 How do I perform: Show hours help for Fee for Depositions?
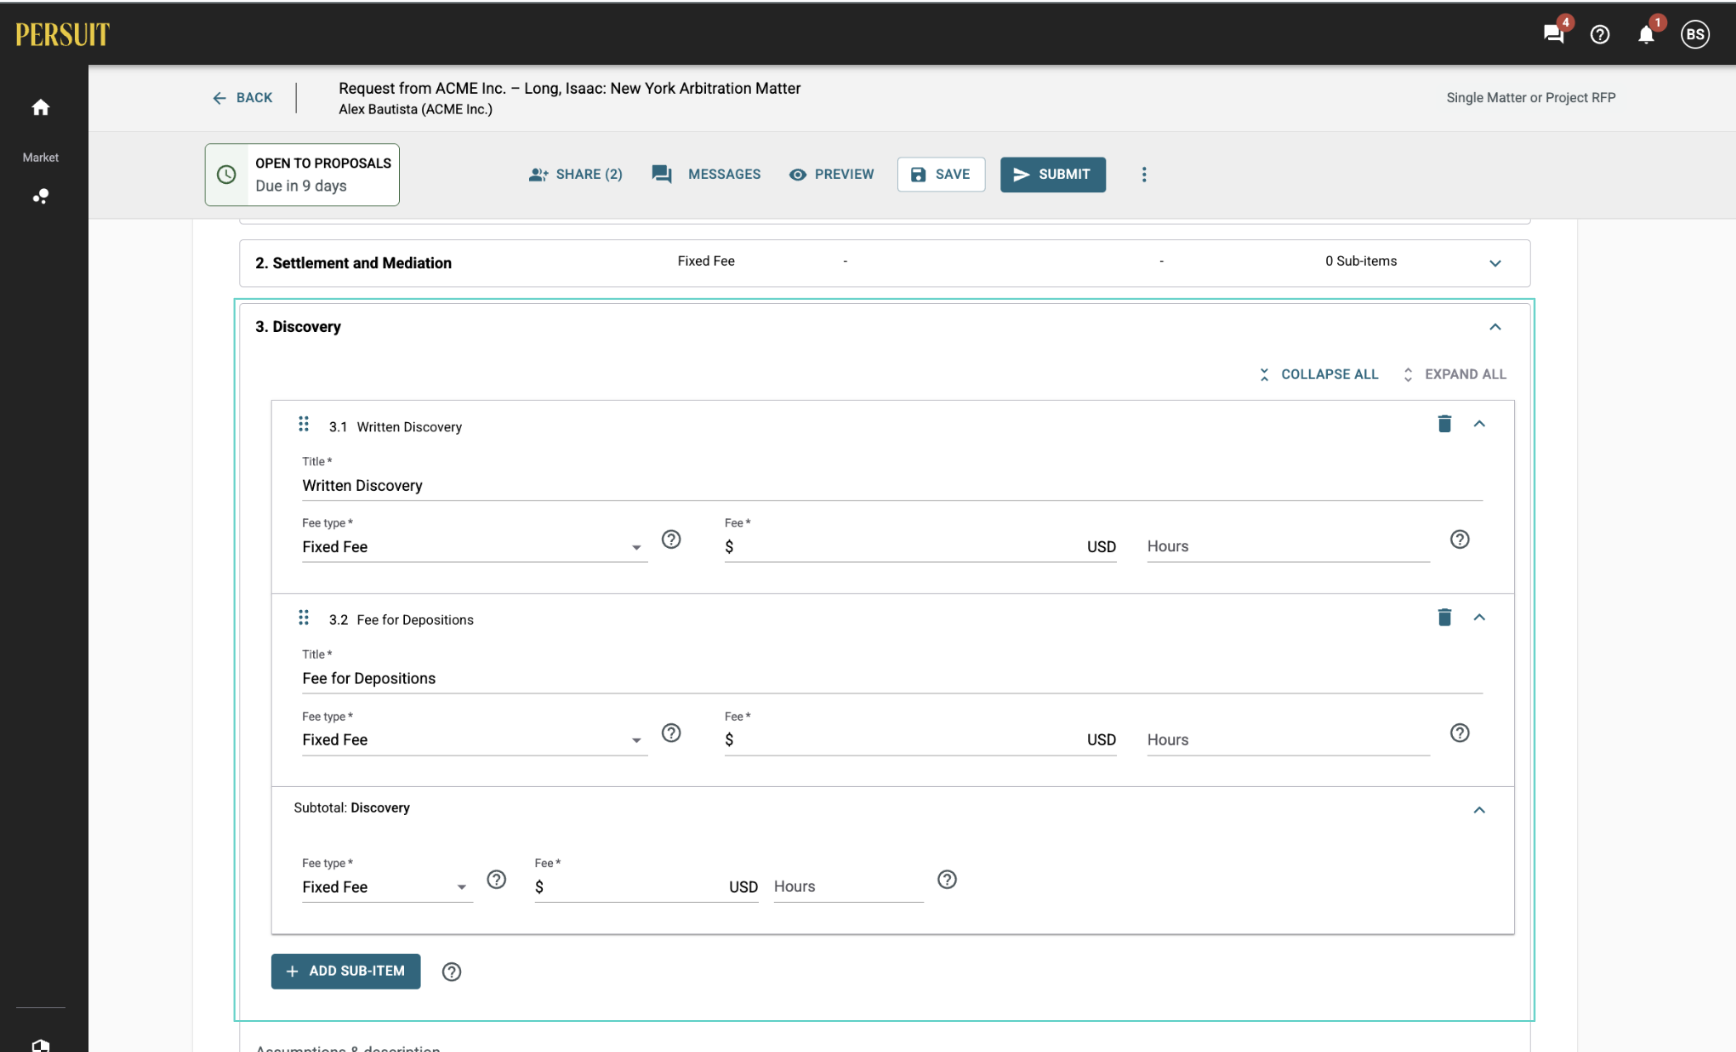pos(1460,733)
